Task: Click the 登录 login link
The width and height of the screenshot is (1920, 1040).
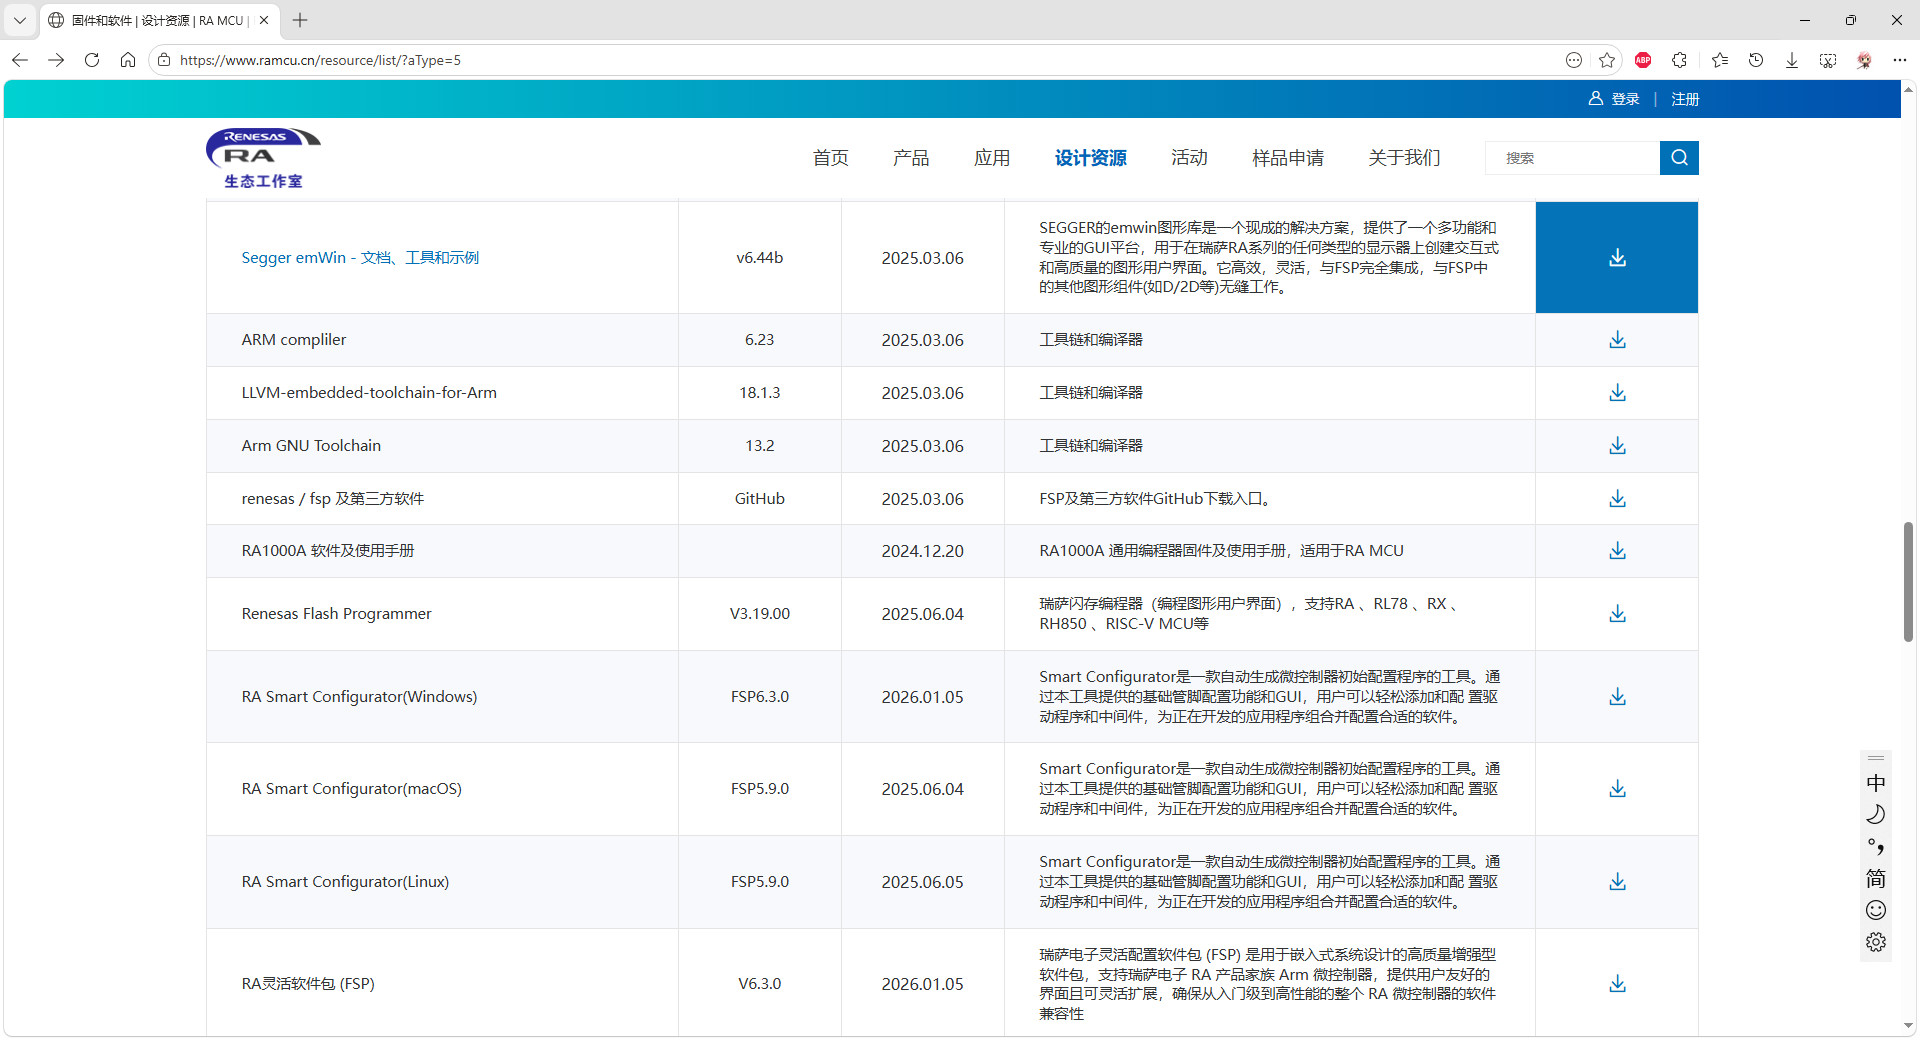Action: pos(1626,99)
